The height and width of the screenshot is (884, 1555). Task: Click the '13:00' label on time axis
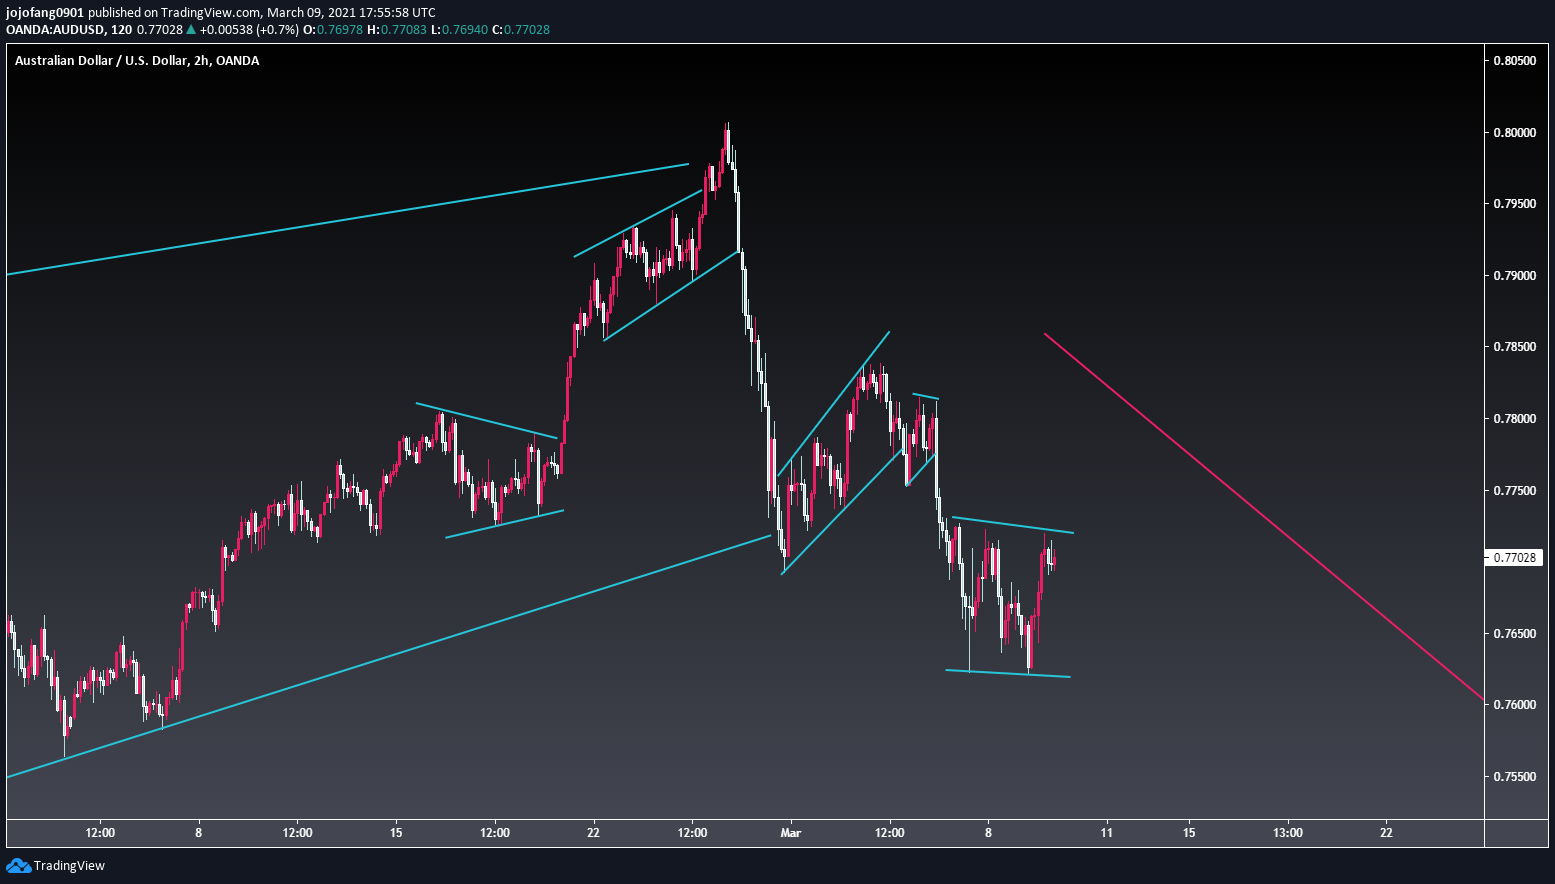(1288, 832)
